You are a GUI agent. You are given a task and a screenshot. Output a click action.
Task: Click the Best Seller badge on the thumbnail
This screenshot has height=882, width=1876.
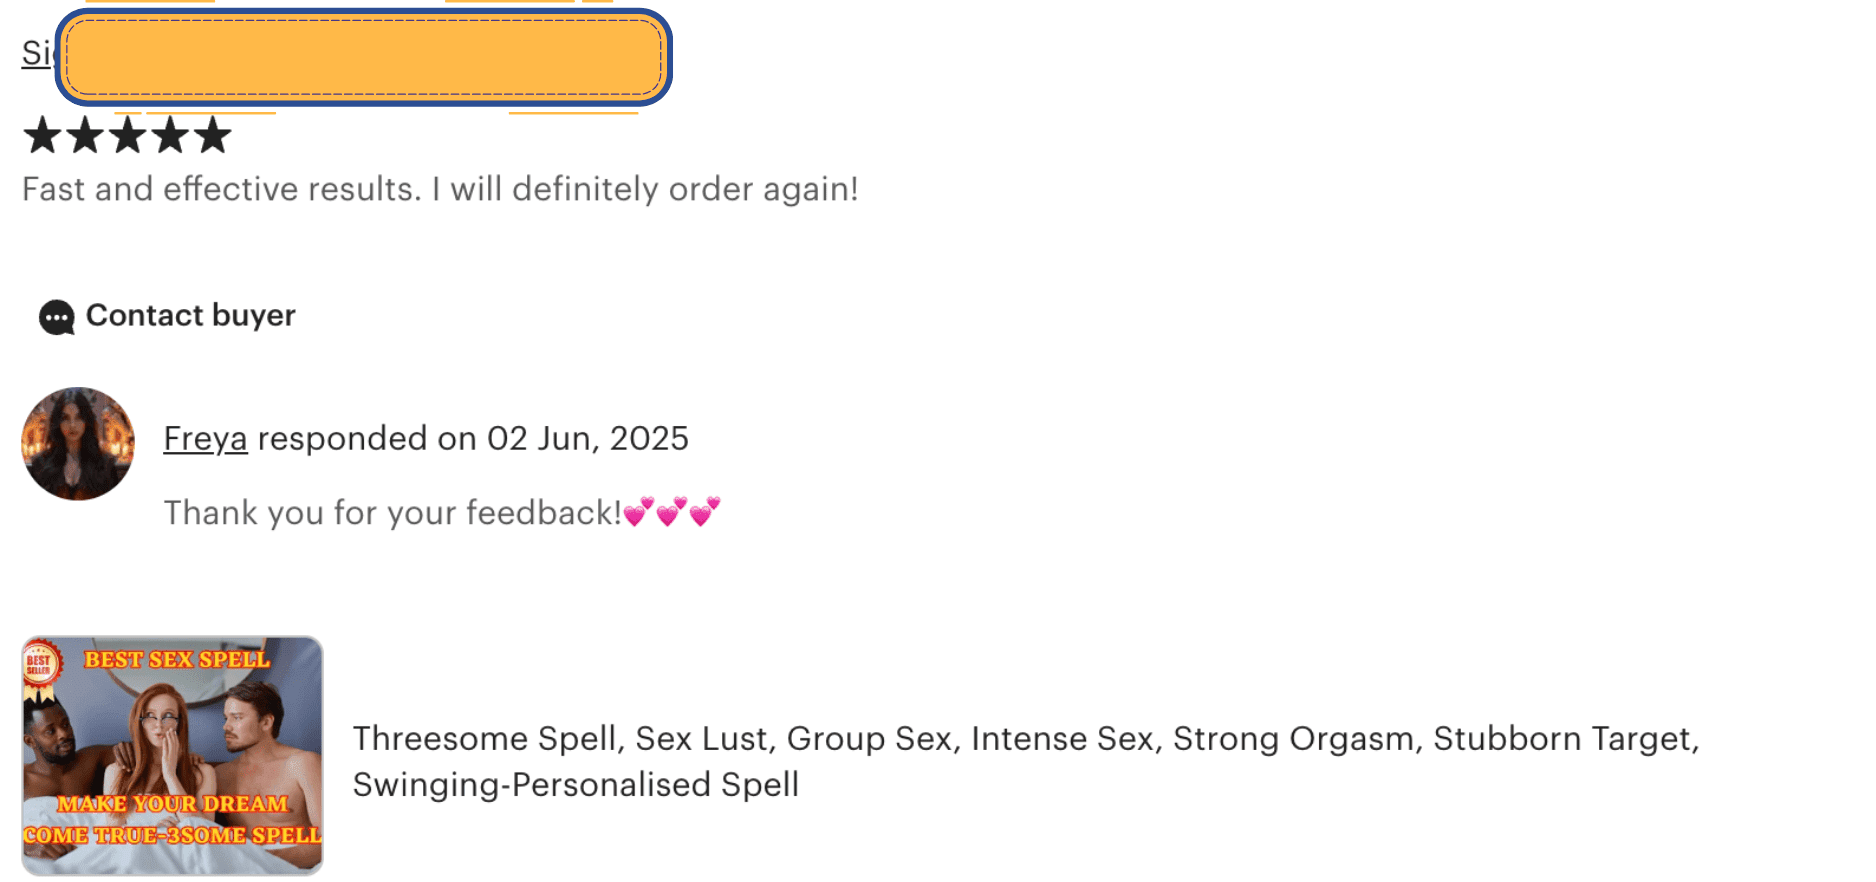point(40,664)
